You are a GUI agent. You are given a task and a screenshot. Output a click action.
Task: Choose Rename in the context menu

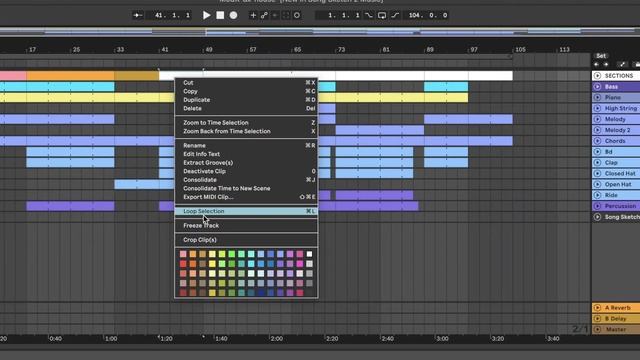(246, 145)
